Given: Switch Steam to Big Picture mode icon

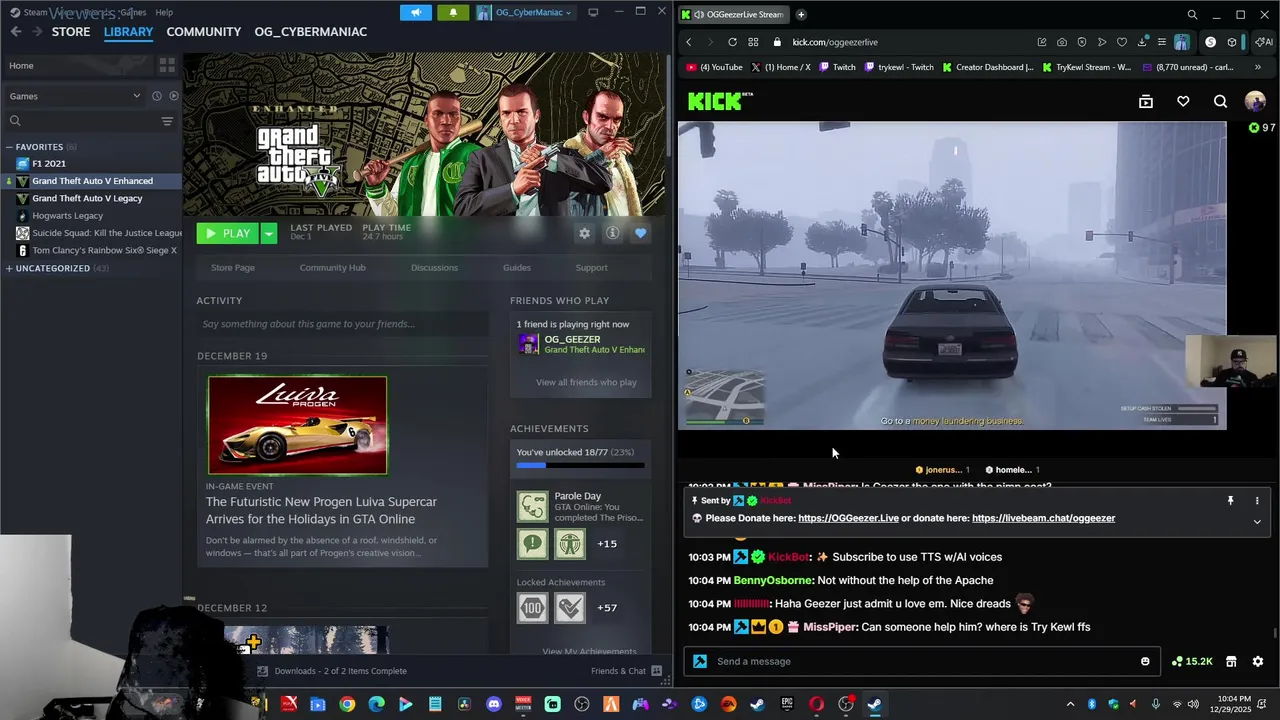Looking at the screenshot, I should (x=593, y=12).
